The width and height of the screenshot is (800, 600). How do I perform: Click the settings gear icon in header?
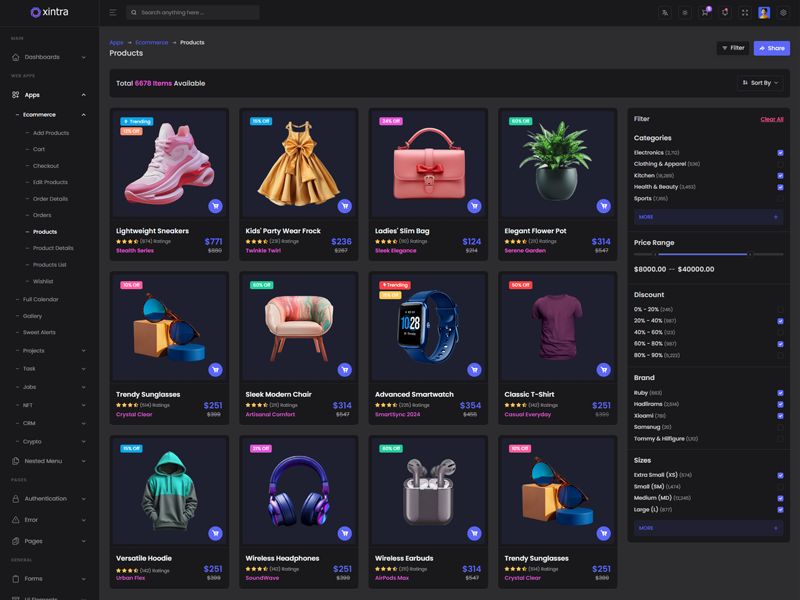pos(783,13)
